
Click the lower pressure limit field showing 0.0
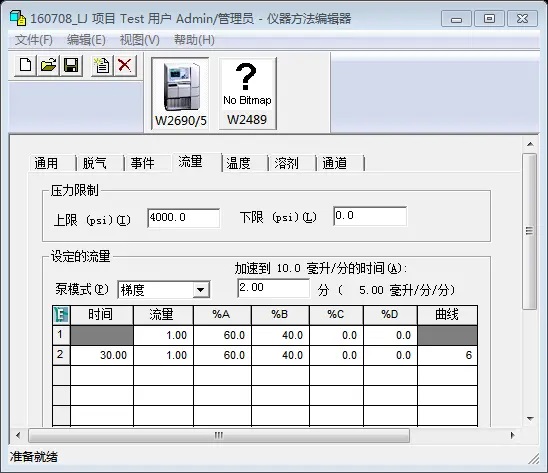(370, 216)
